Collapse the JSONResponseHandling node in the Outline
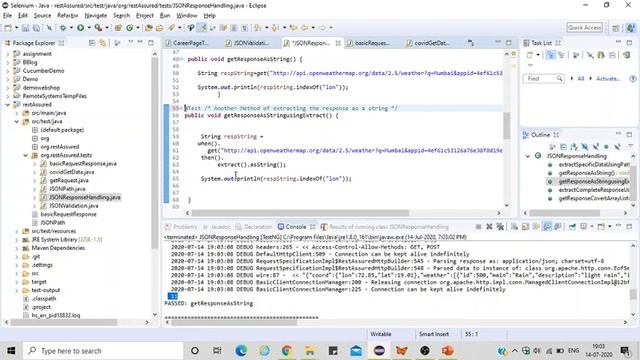Viewport: 640px width, 360px height. coord(528,156)
